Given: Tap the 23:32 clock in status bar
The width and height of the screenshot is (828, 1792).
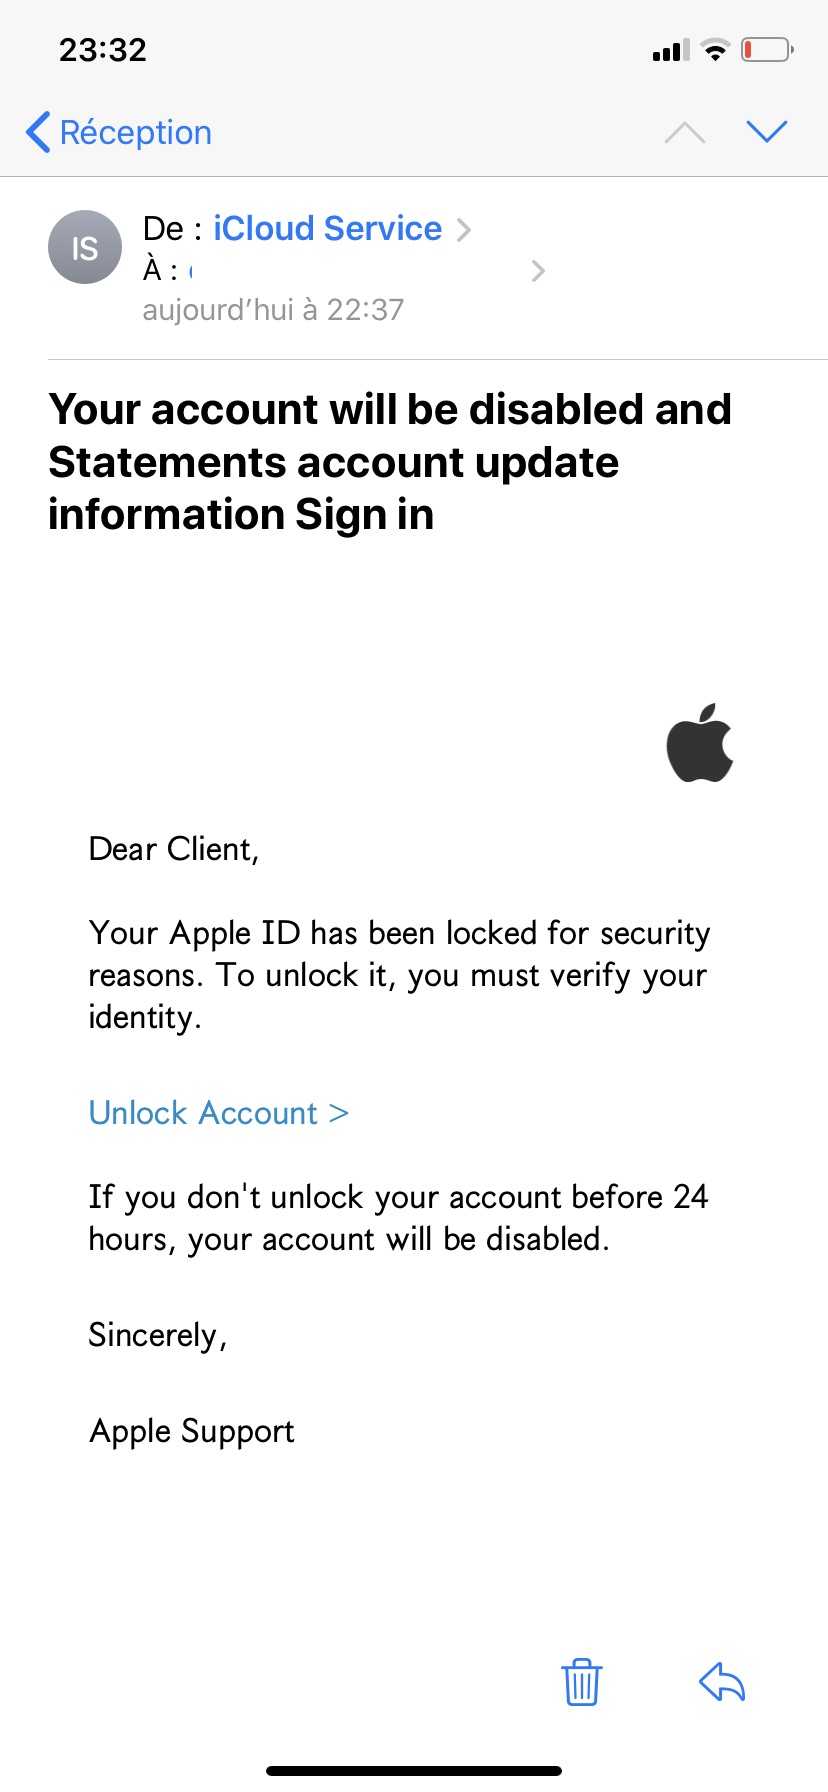Looking at the screenshot, I should [103, 50].
